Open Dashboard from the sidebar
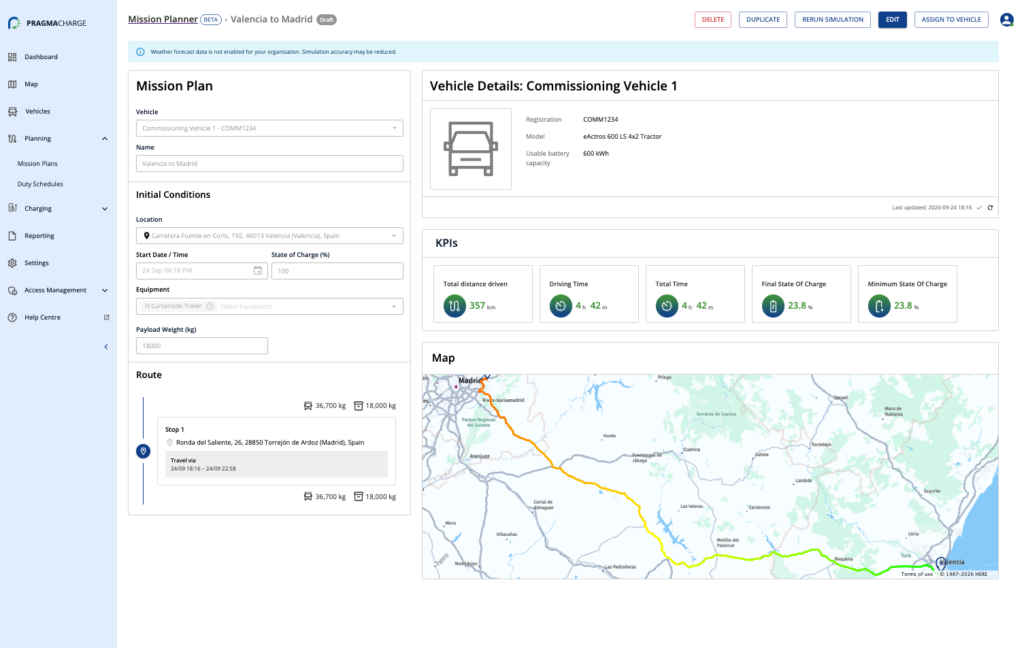This screenshot has width=1024, height=648. coord(41,57)
